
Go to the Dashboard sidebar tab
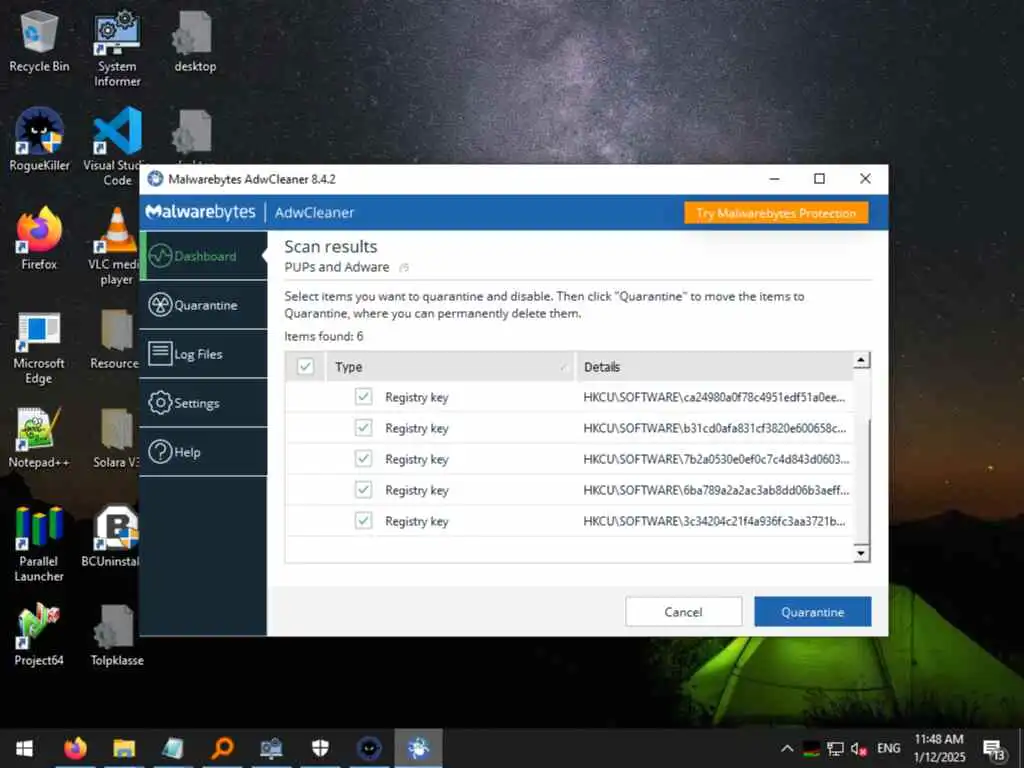(204, 256)
